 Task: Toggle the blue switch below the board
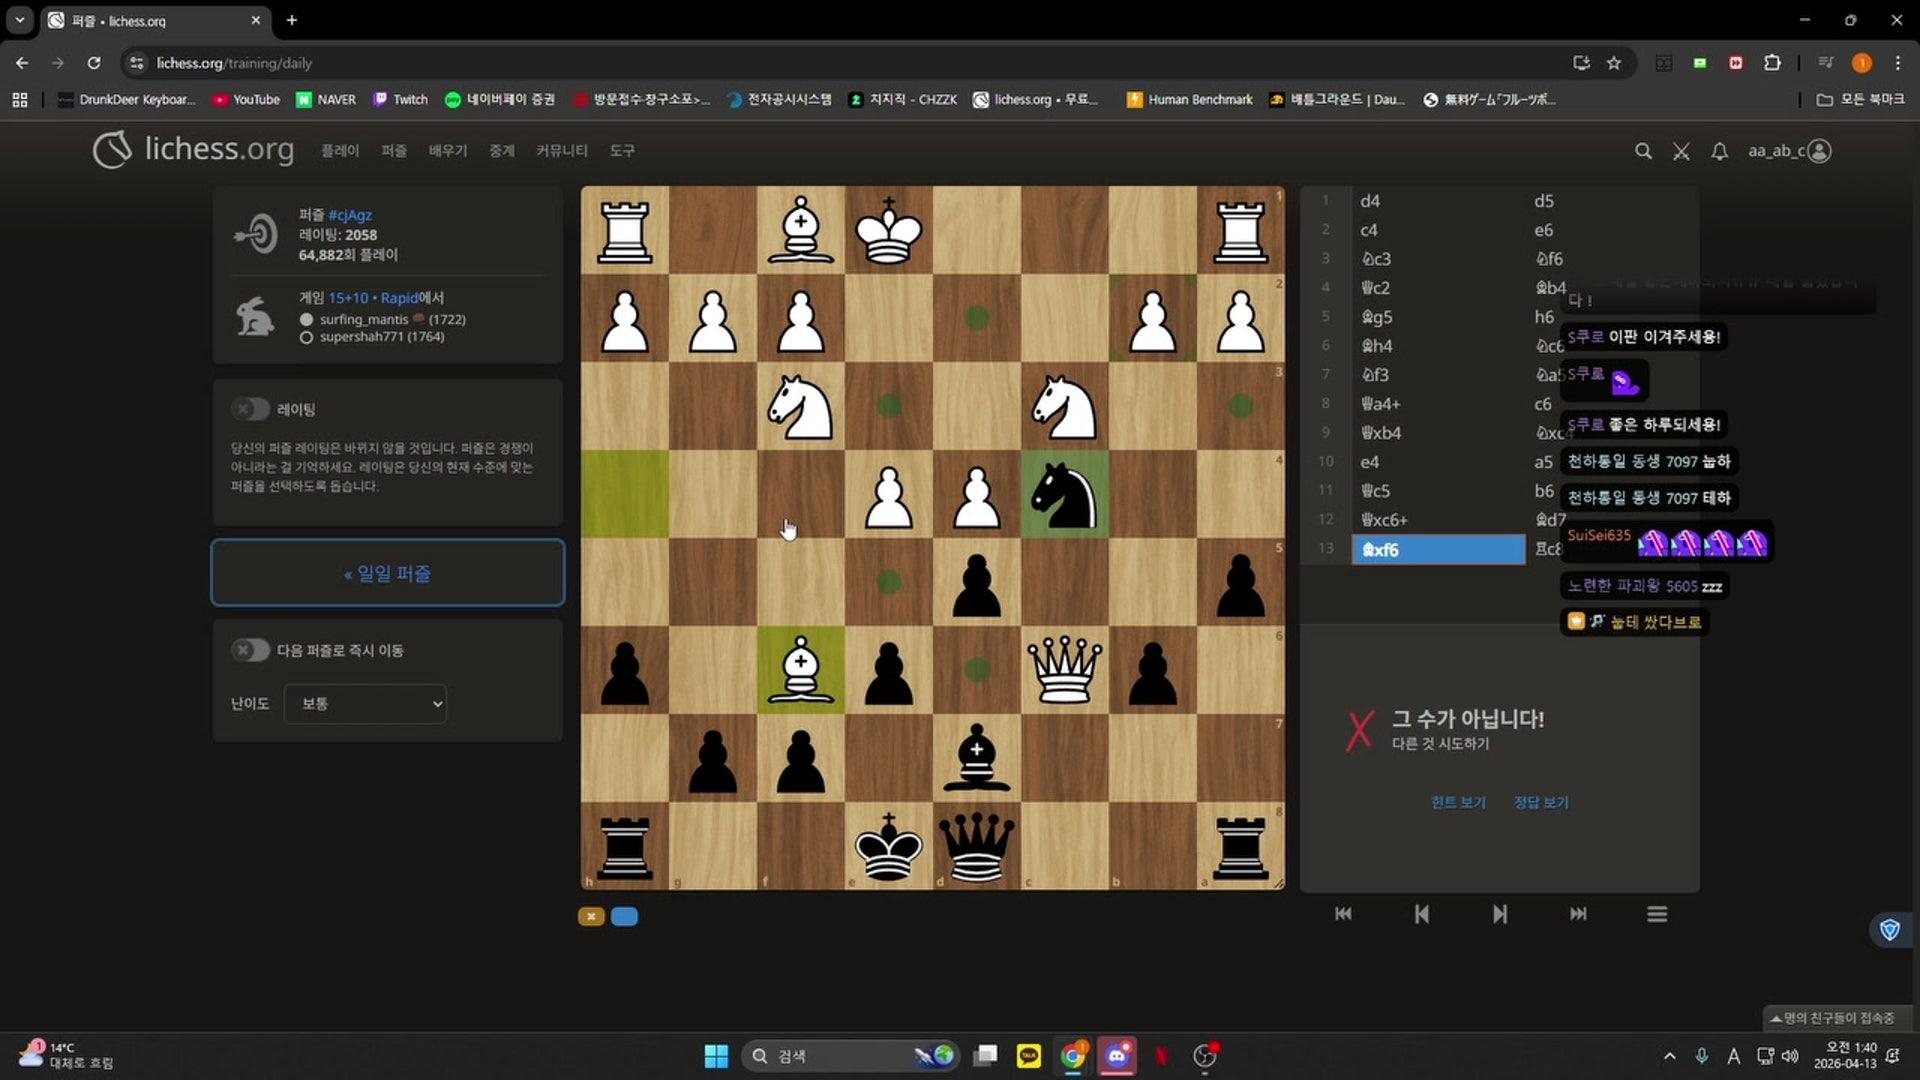pos(624,917)
